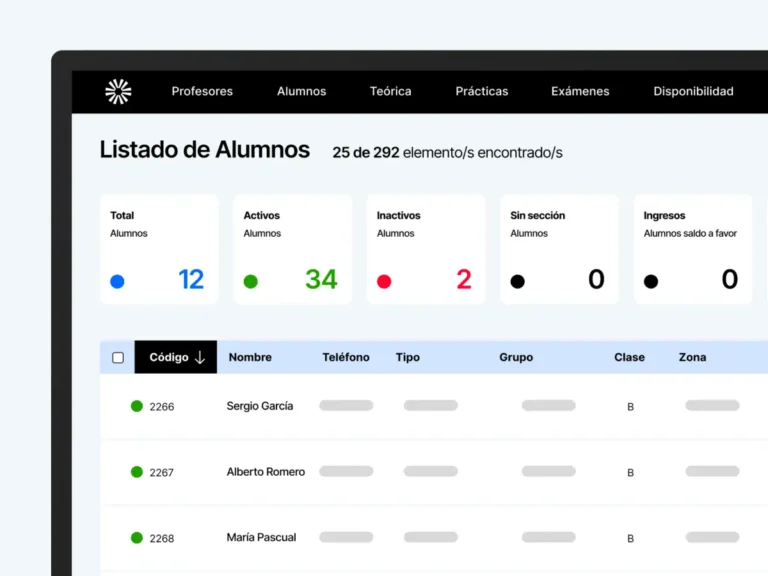The width and height of the screenshot is (768, 576).
Task: Select Disponibilidad in the top navigation
Action: click(693, 91)
